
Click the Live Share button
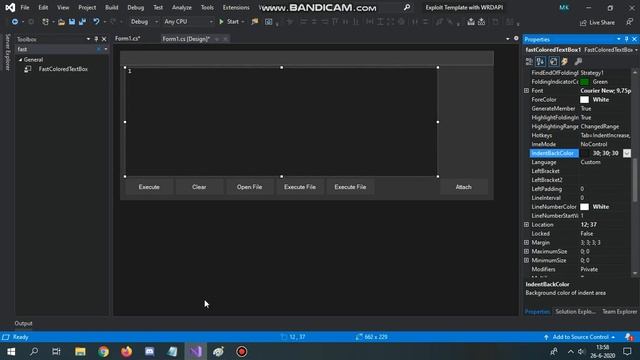[x=597, y=22]
